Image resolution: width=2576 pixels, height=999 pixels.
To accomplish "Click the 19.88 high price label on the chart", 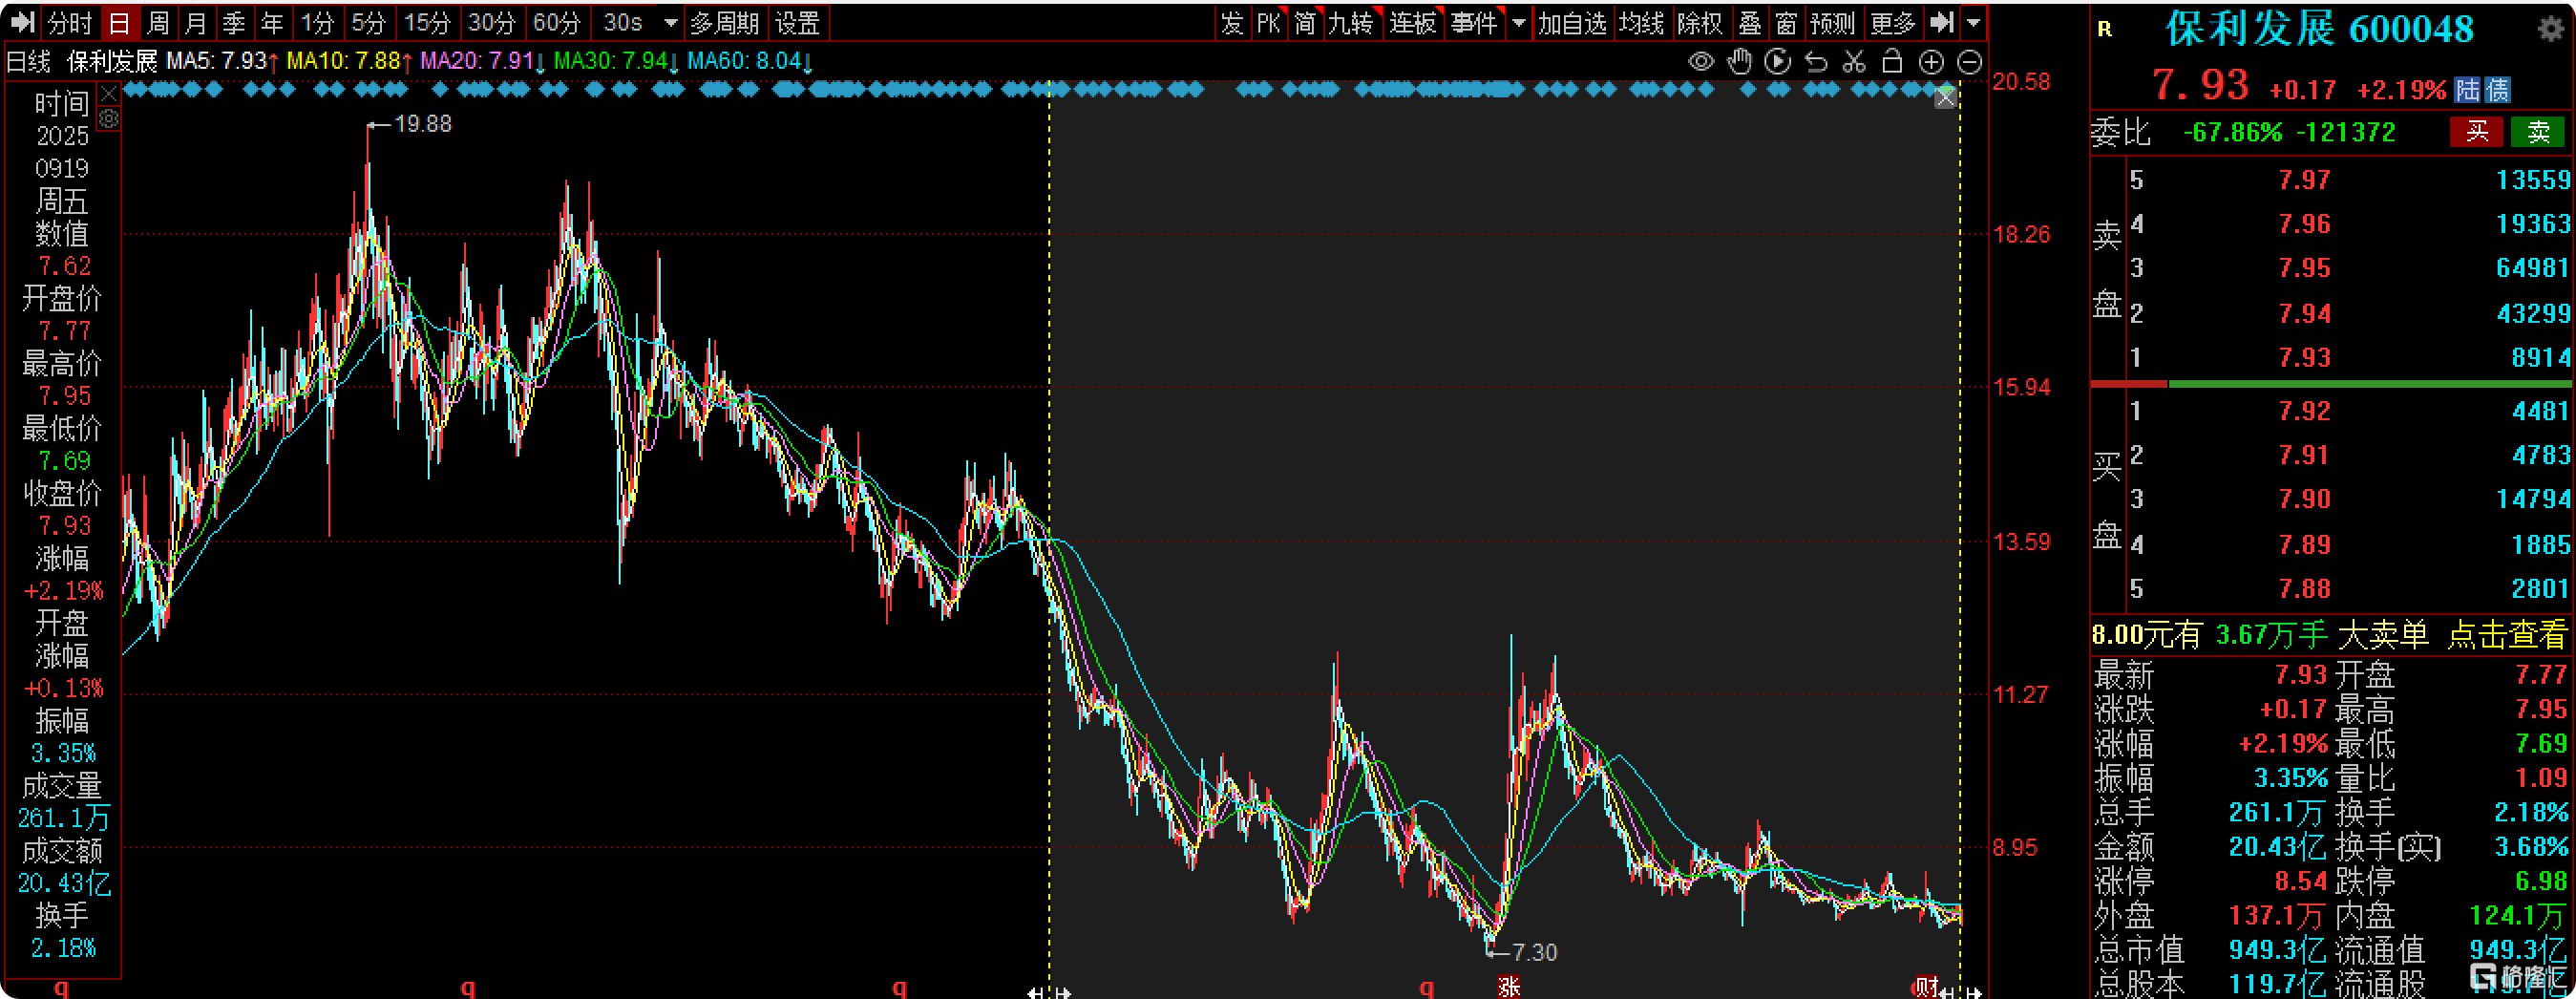I will (x=422, y=124).
